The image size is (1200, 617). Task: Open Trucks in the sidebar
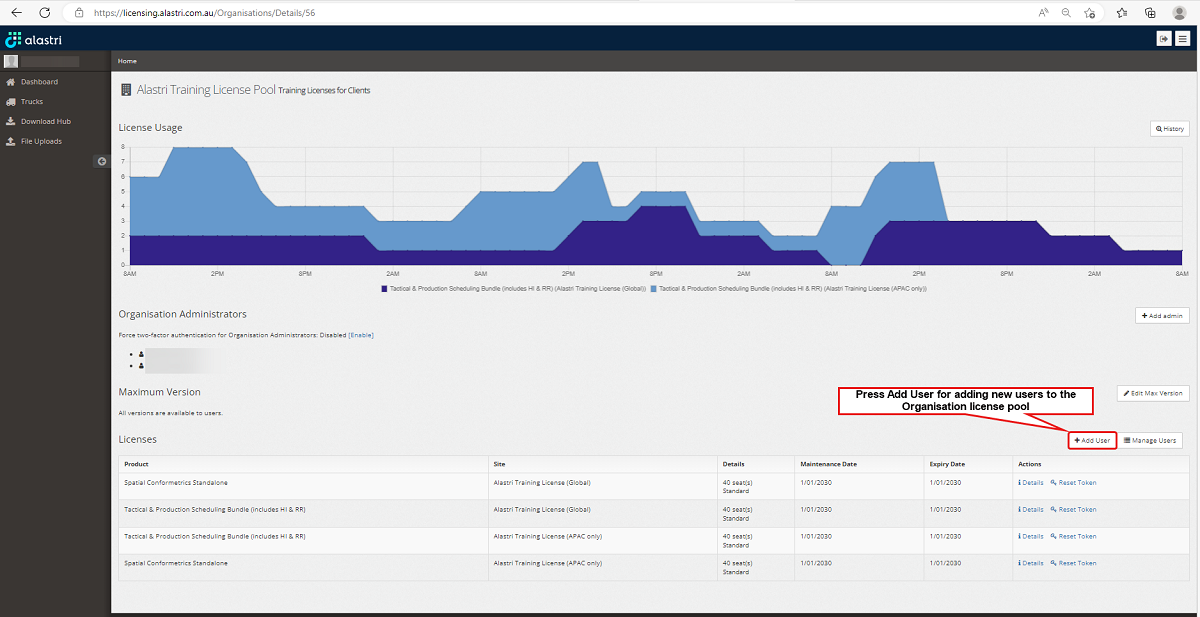pyautogui.click(x=32, y=102)
